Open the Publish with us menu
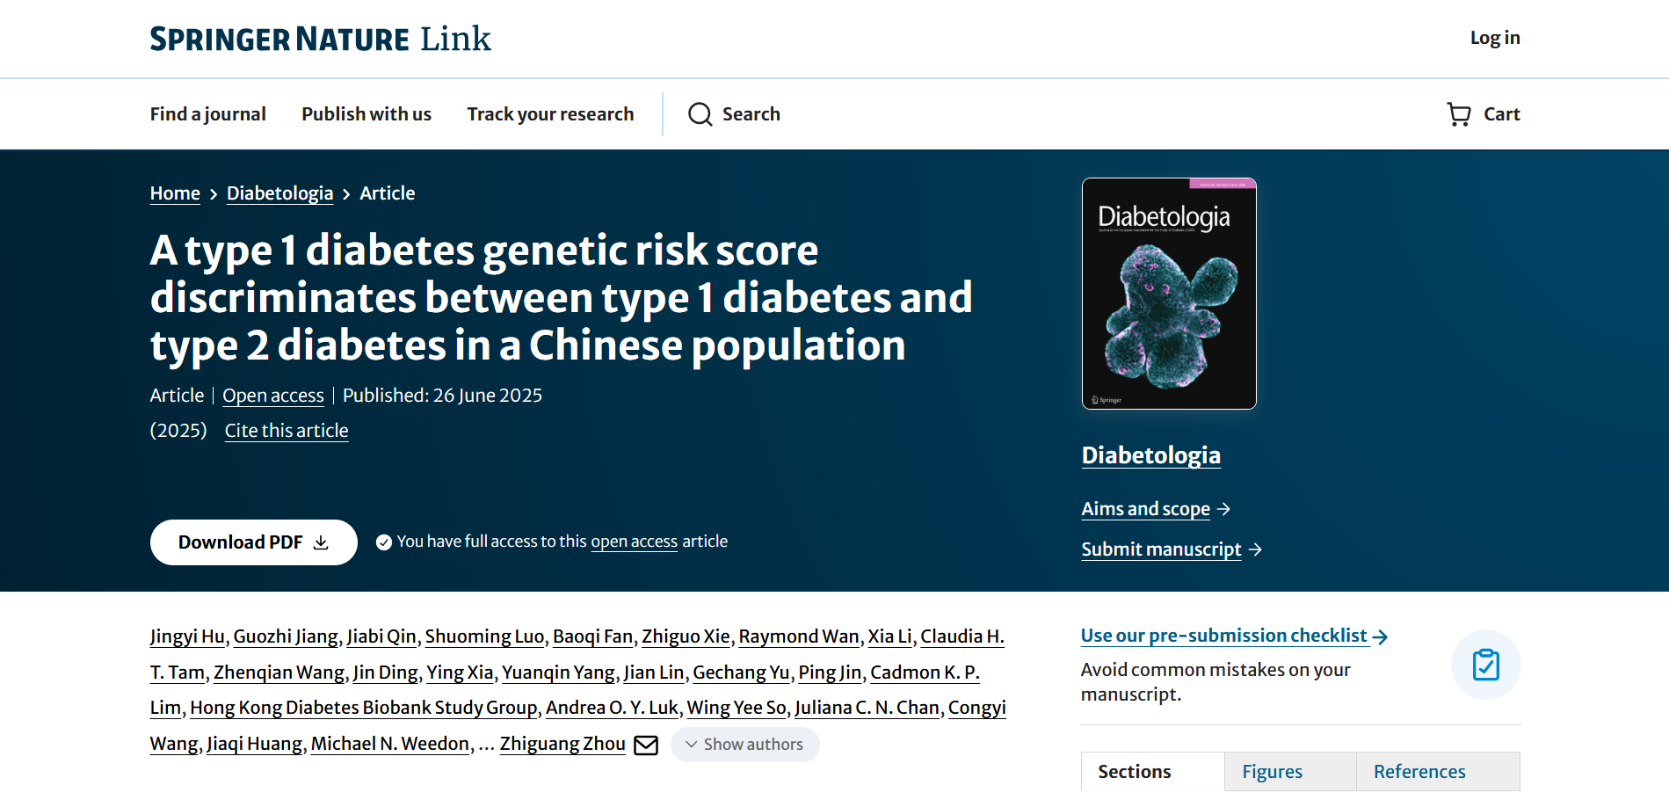Screen dimensions: 1669x800 click(366, 114)
